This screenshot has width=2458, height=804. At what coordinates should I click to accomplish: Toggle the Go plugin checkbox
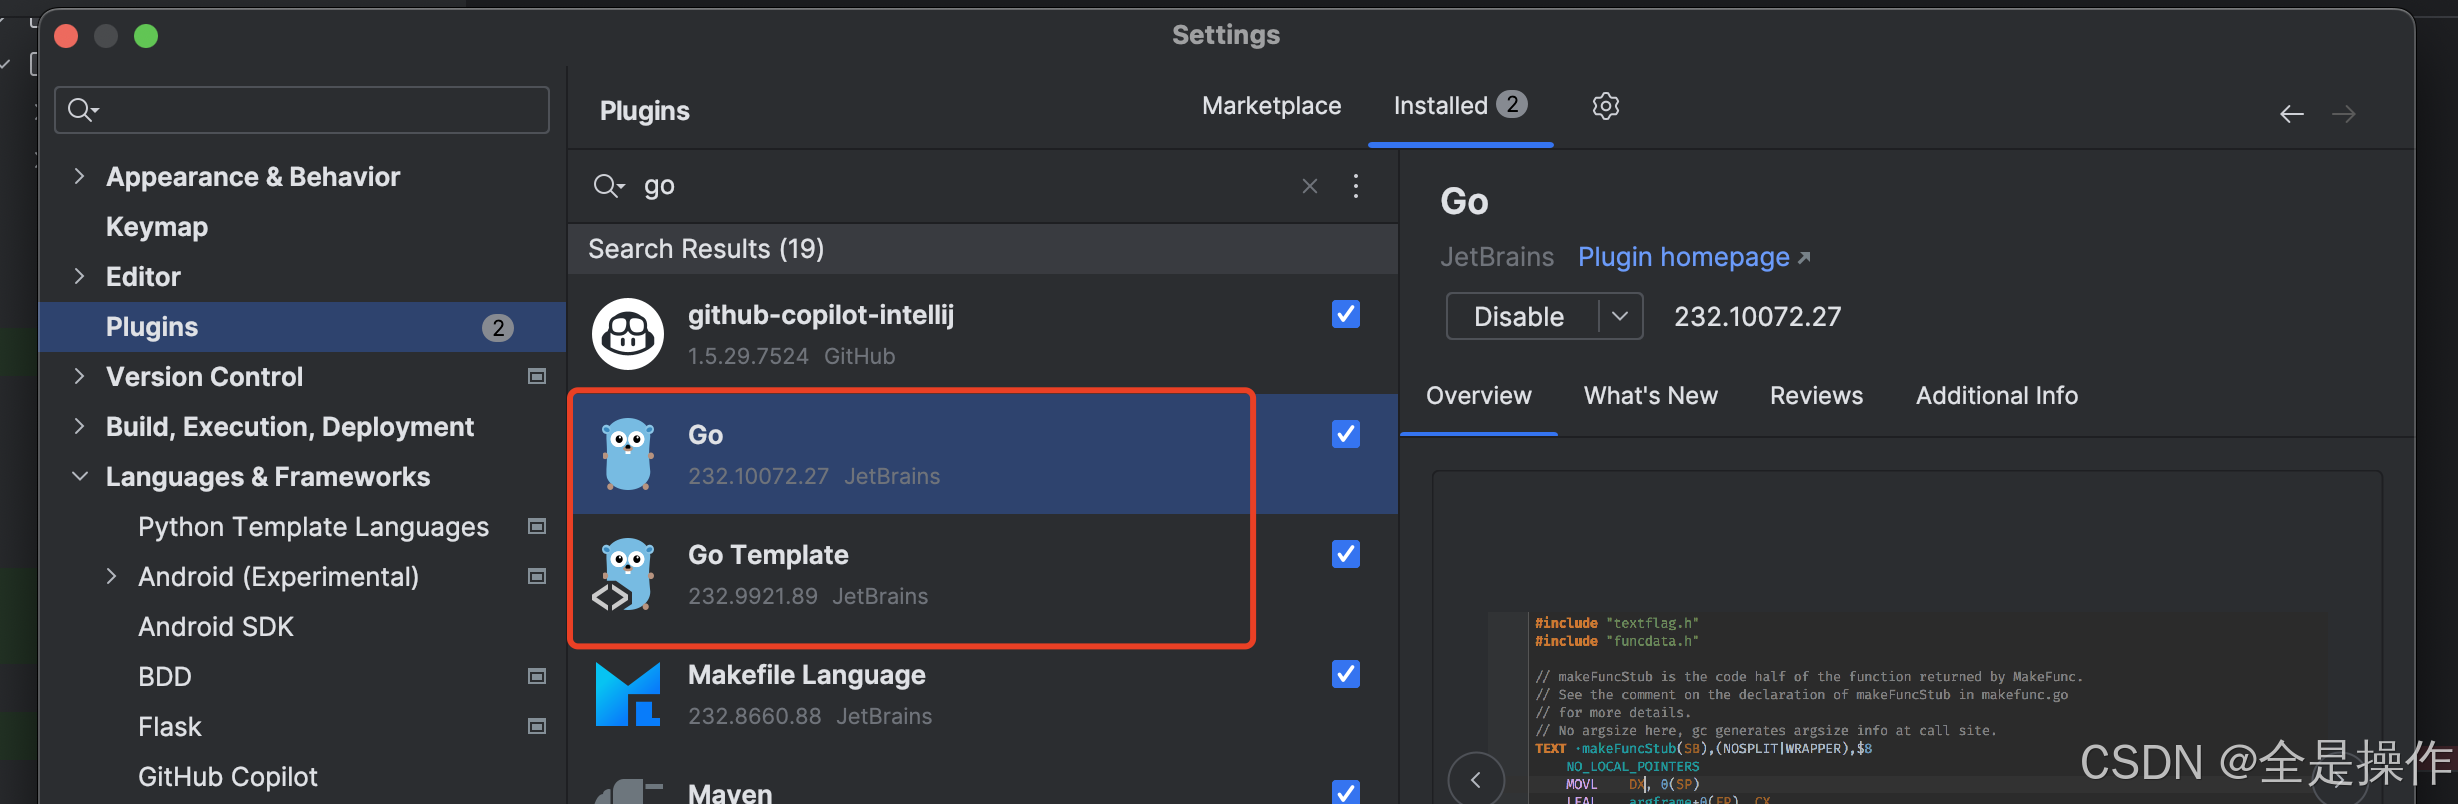pos(1345,434)
